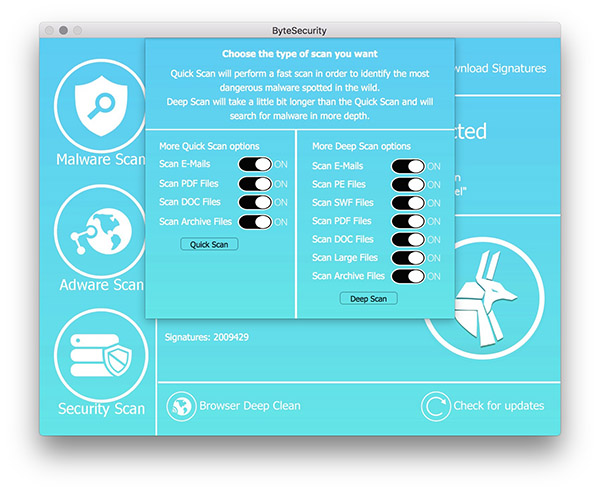Click the More Deep Scan options heading
The width and height of the screenshot is (600, 492).
pyautogui.click(x=361, y=147)
